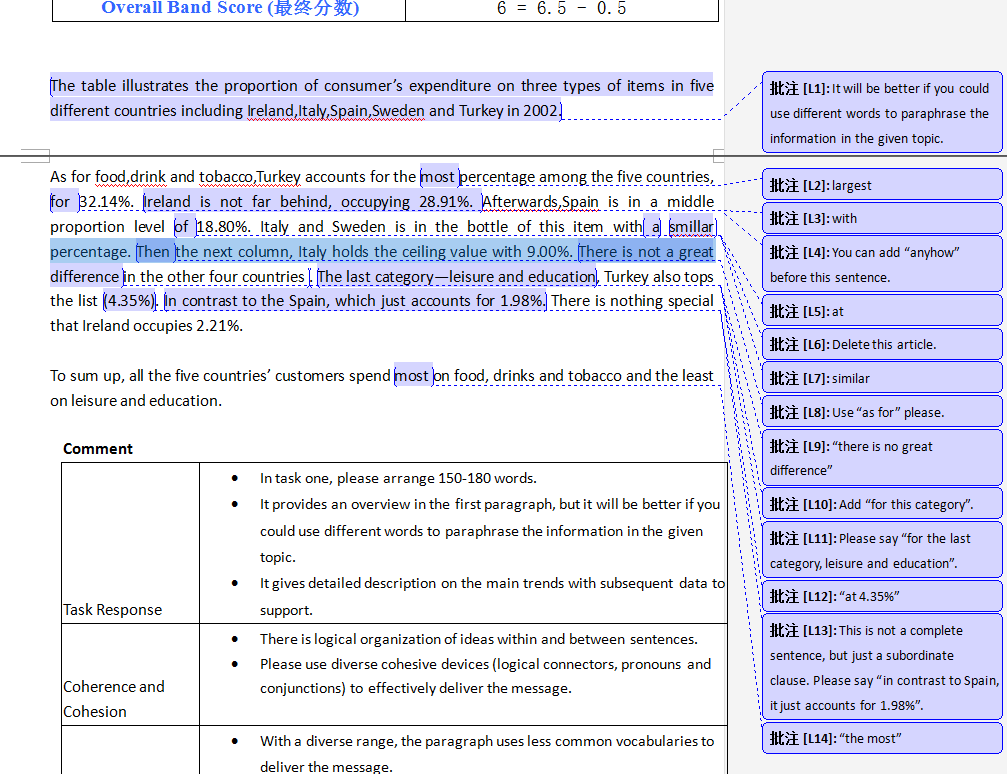
Task: Select comment L5 reading "at"
Action: click(x=882, y=311)
